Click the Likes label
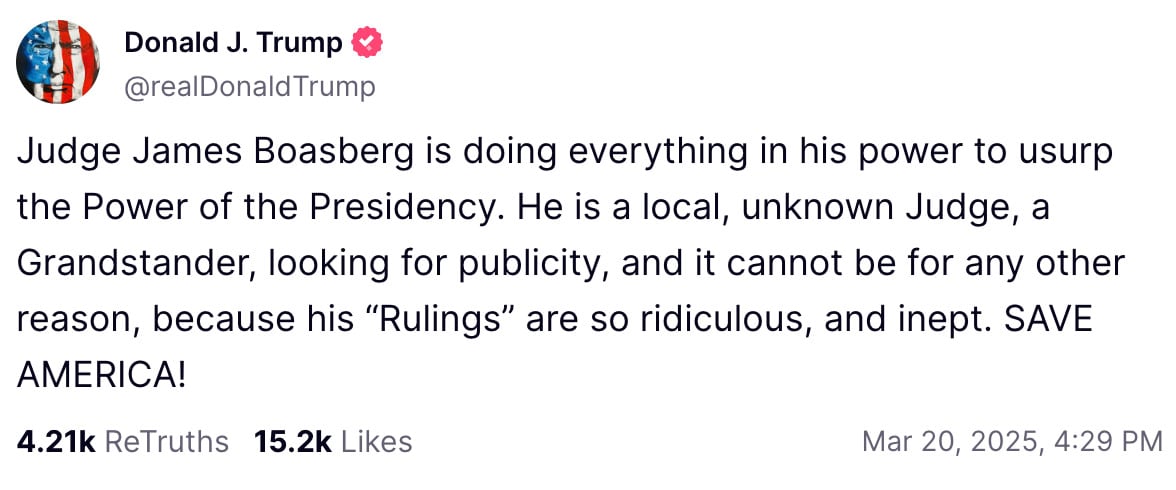 pyautogui.click(x=377, y=441)
